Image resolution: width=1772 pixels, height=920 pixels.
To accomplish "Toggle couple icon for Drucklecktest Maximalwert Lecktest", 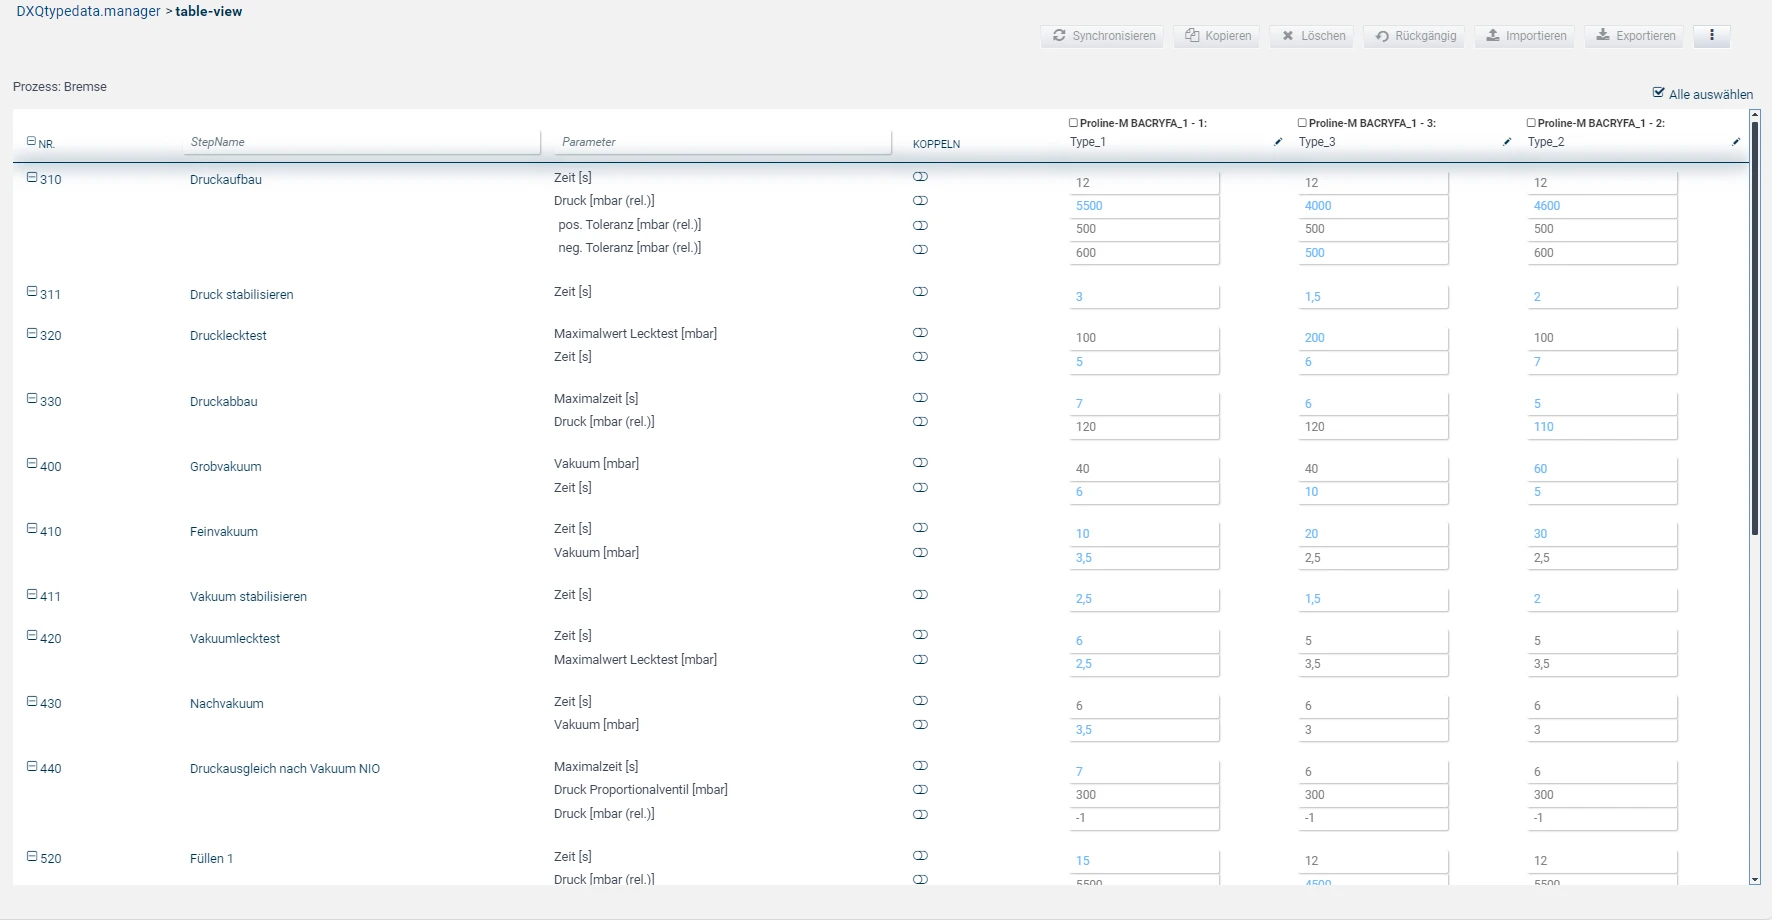I will coord(920,333).
